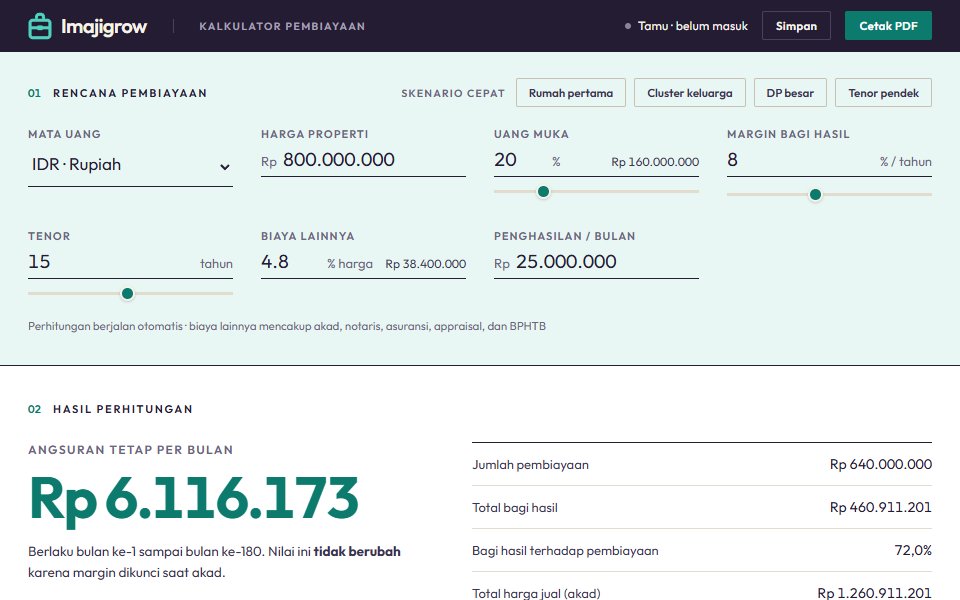Click the 'Tamu · belum masuk' status text
The width and height of the screenshot is (960, 600).
[x=692, y=26]
